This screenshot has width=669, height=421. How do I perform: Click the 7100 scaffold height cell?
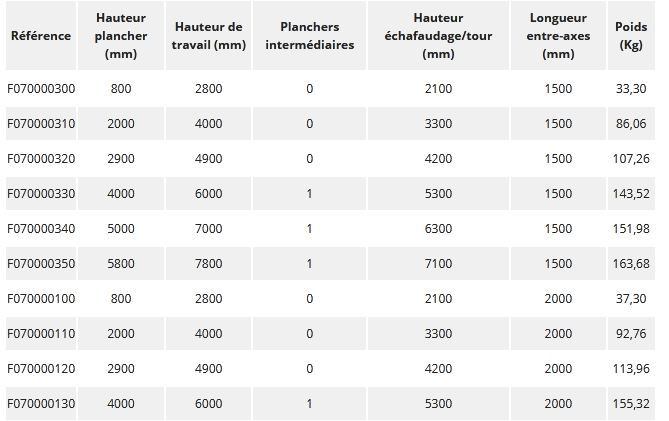(x=438, y=264)
